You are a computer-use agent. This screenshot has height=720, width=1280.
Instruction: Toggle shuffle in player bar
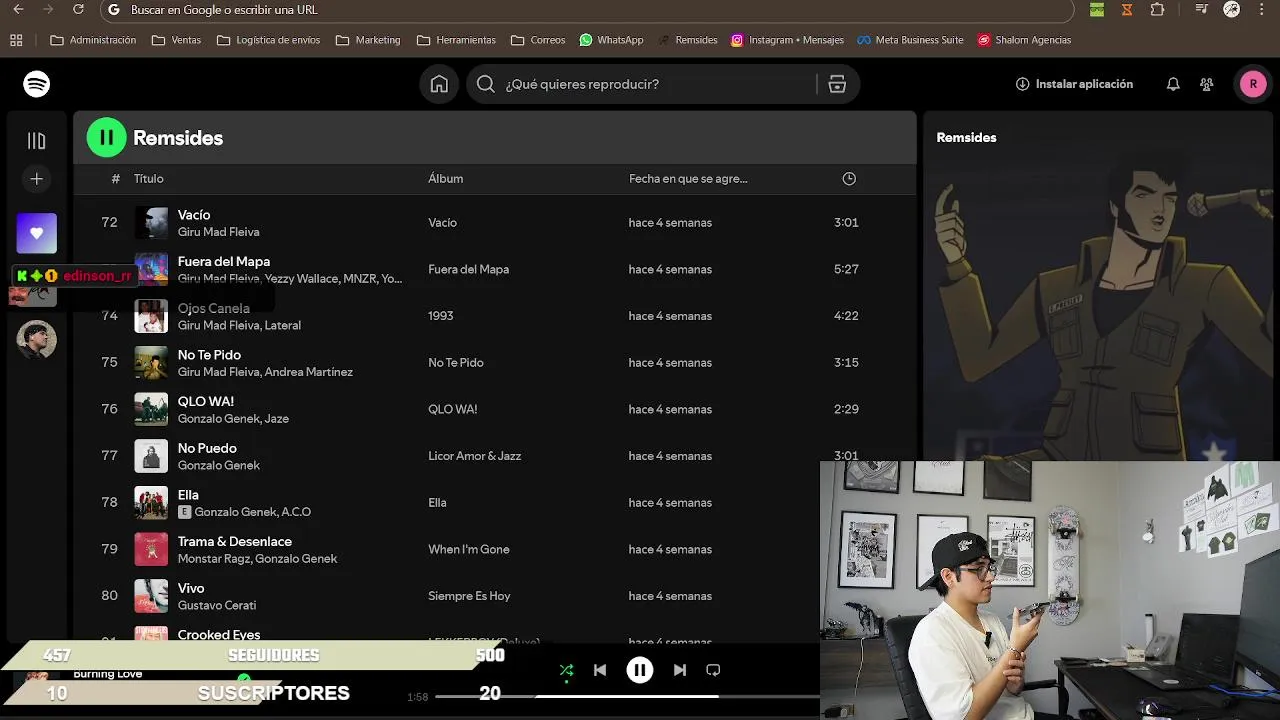pyautogui.click(x=566, y=670)
